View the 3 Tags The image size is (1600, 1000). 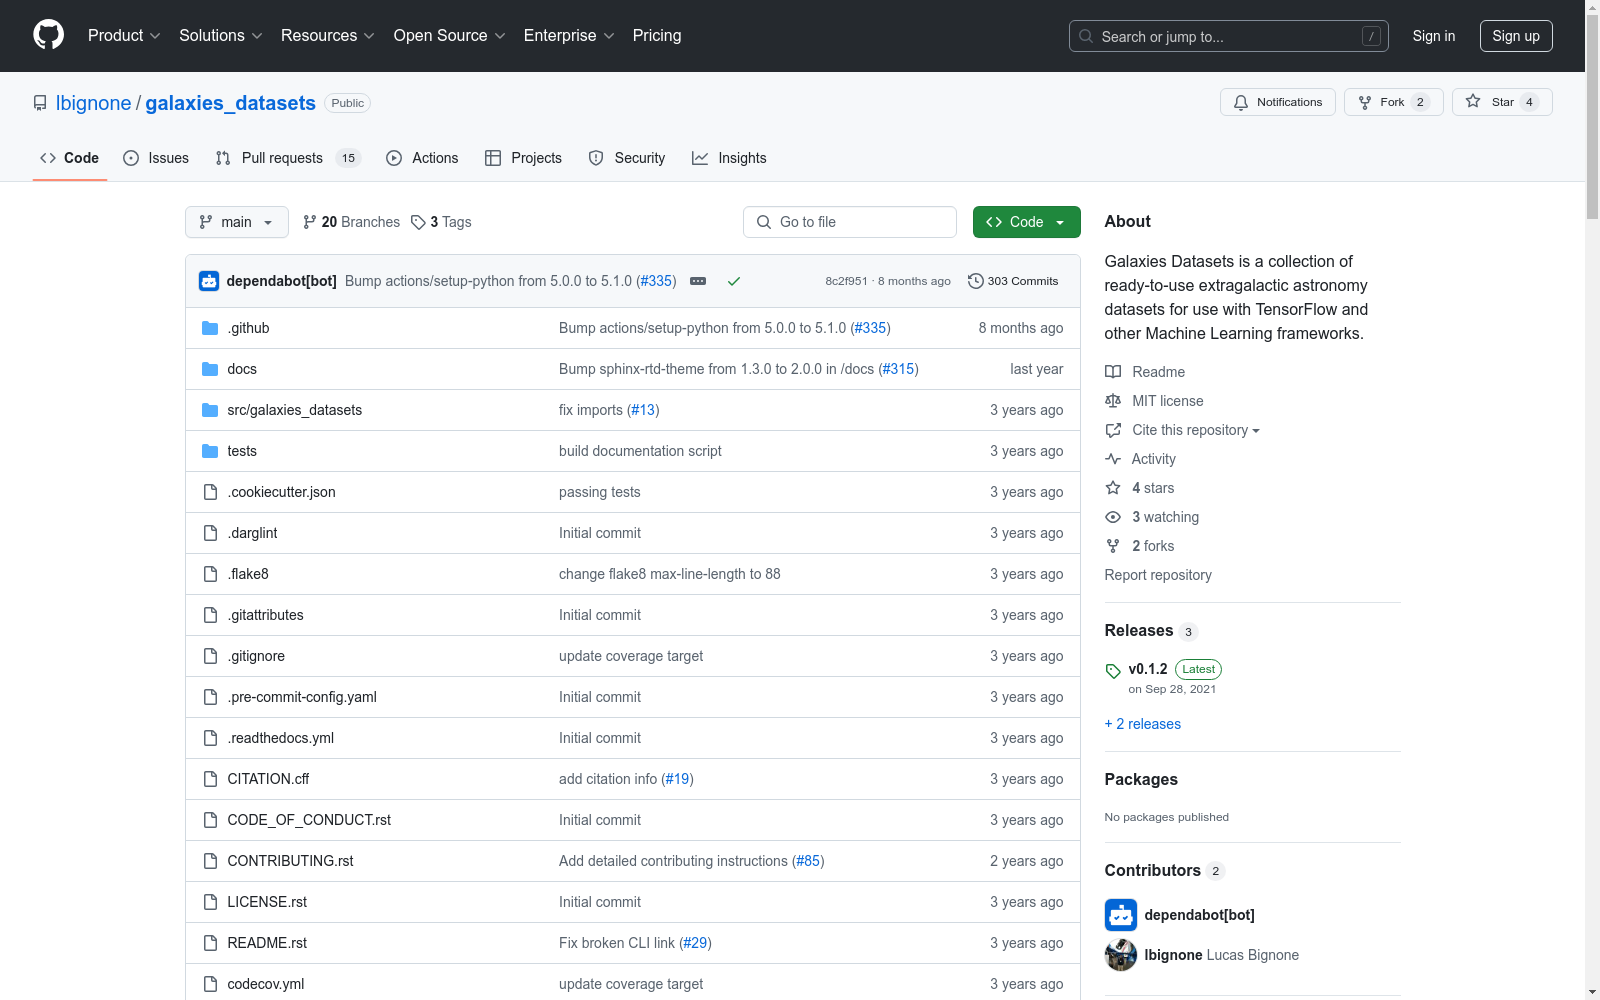click(441, 222)
